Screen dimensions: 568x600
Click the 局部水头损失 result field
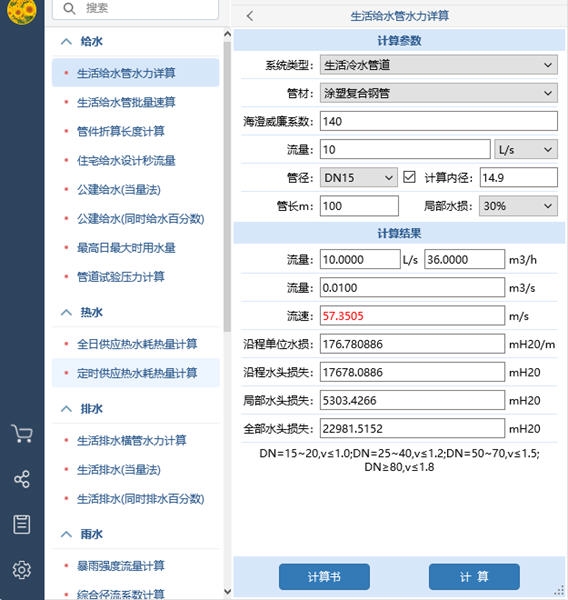coord(412,400)
